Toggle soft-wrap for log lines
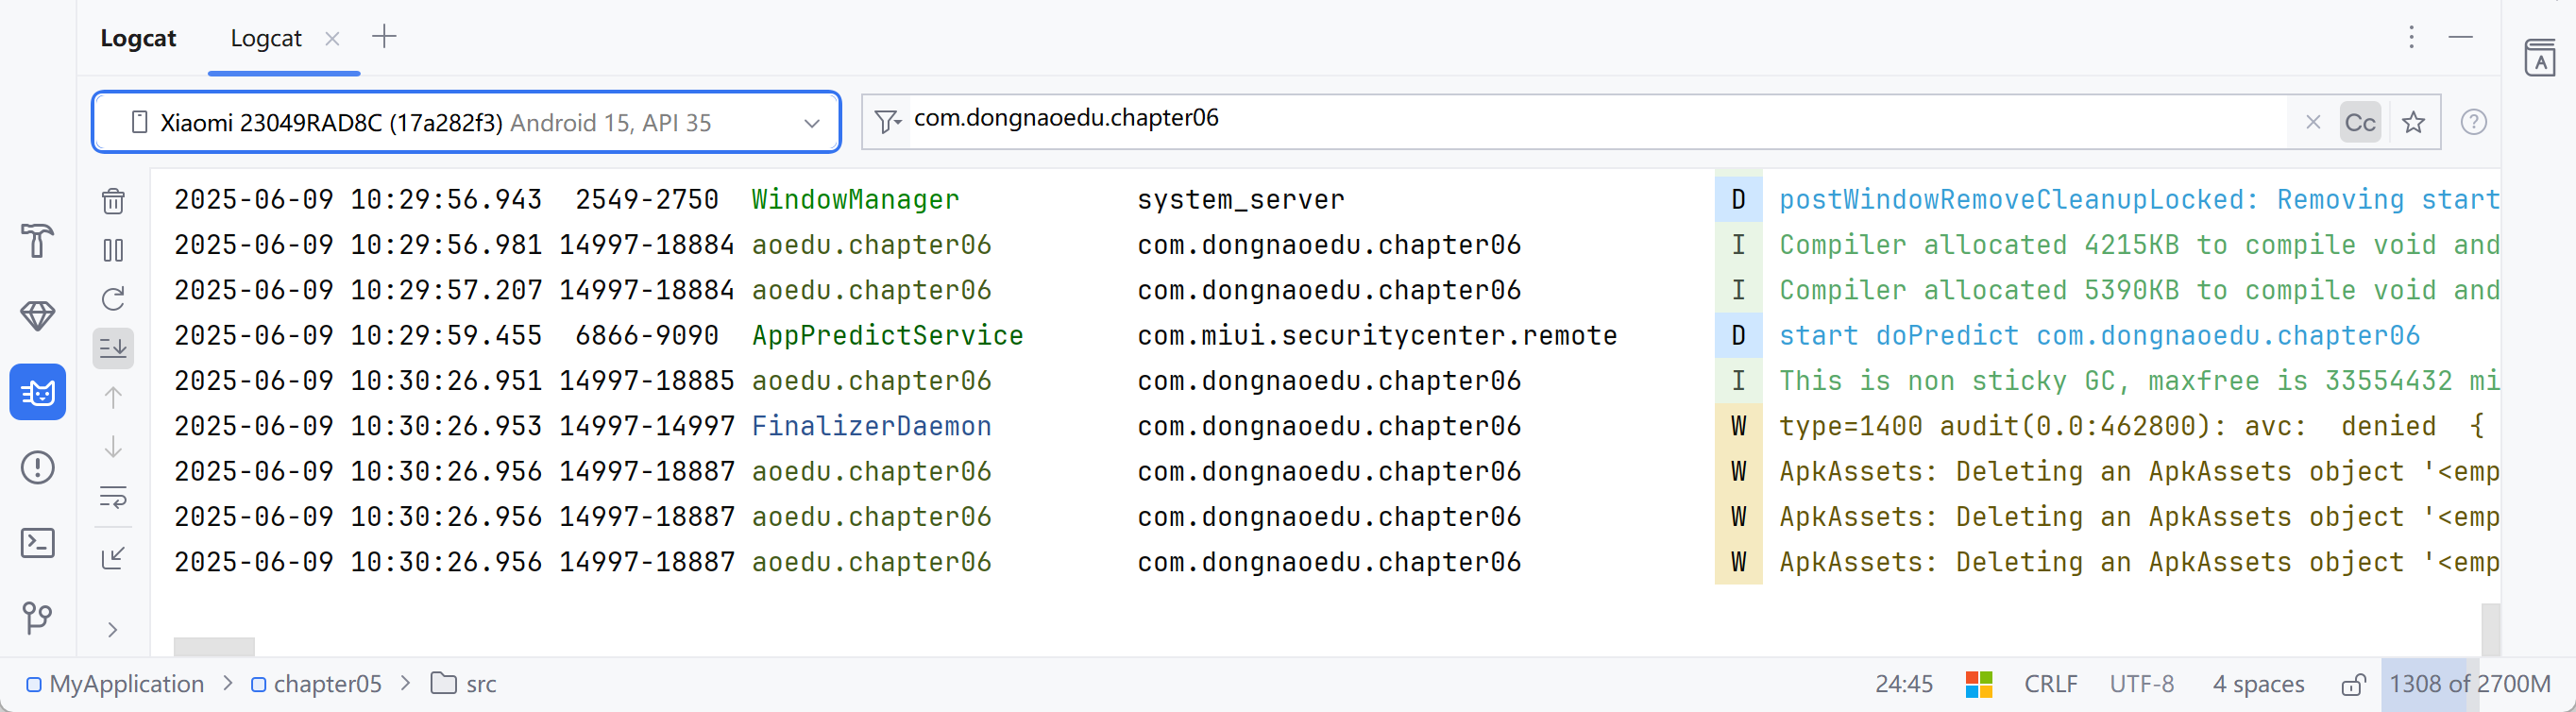 (113, 497)
